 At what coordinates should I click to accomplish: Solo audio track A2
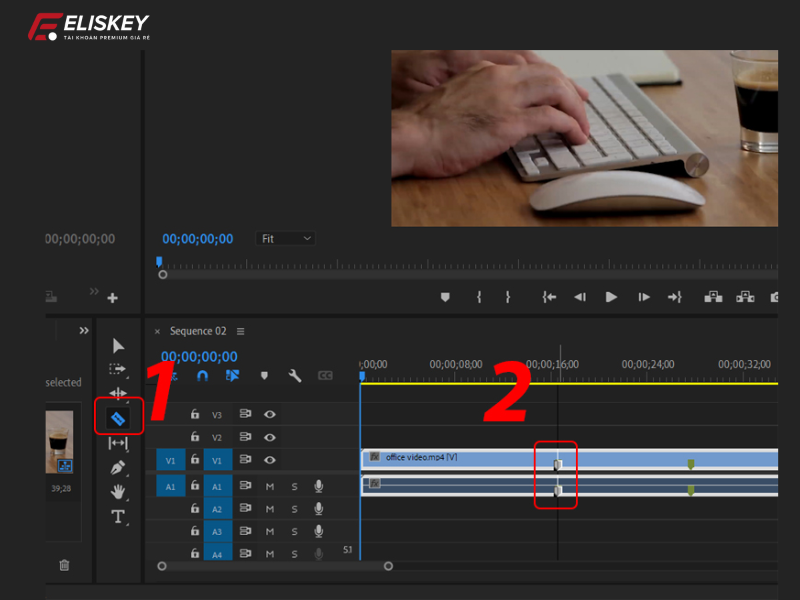[x=295, y=509]
